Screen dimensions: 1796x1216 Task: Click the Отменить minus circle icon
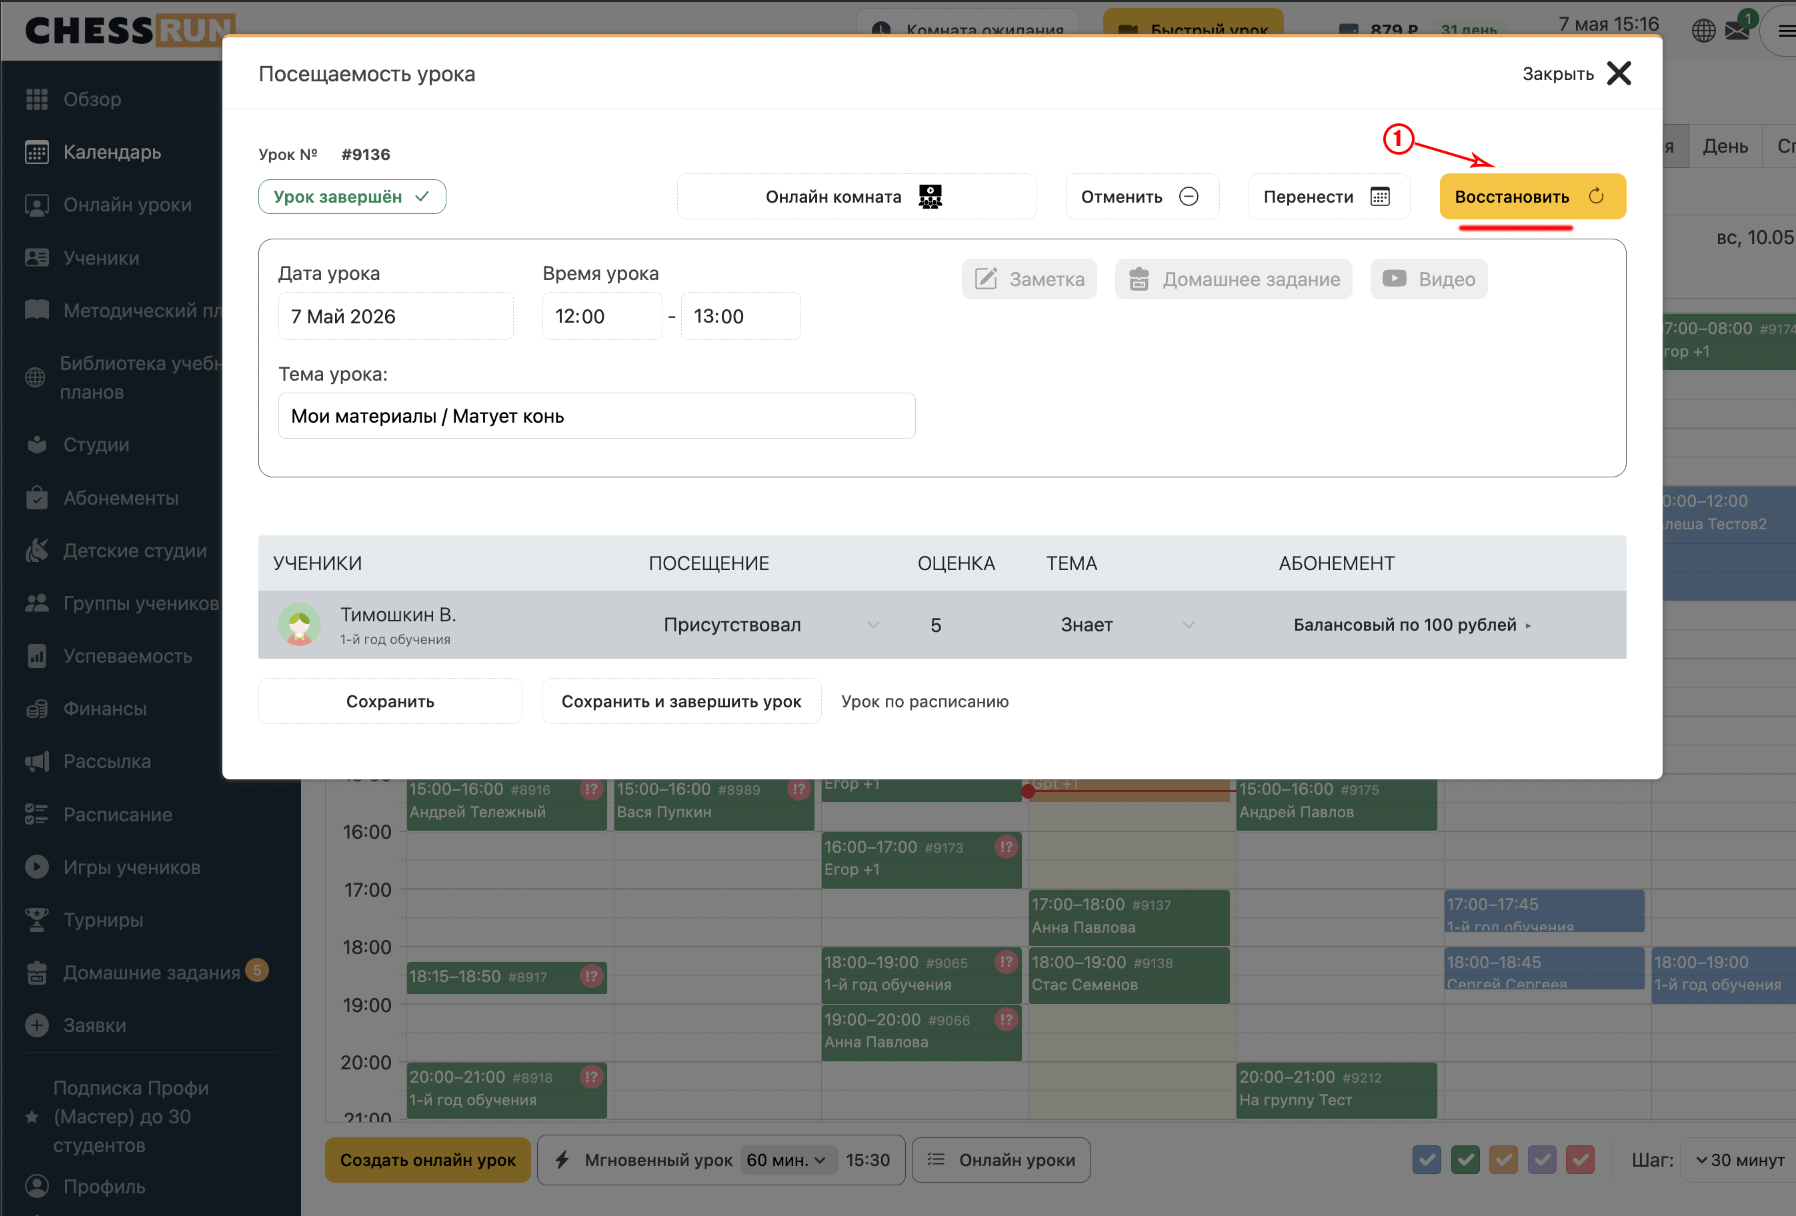click(x=1188, y=196)
